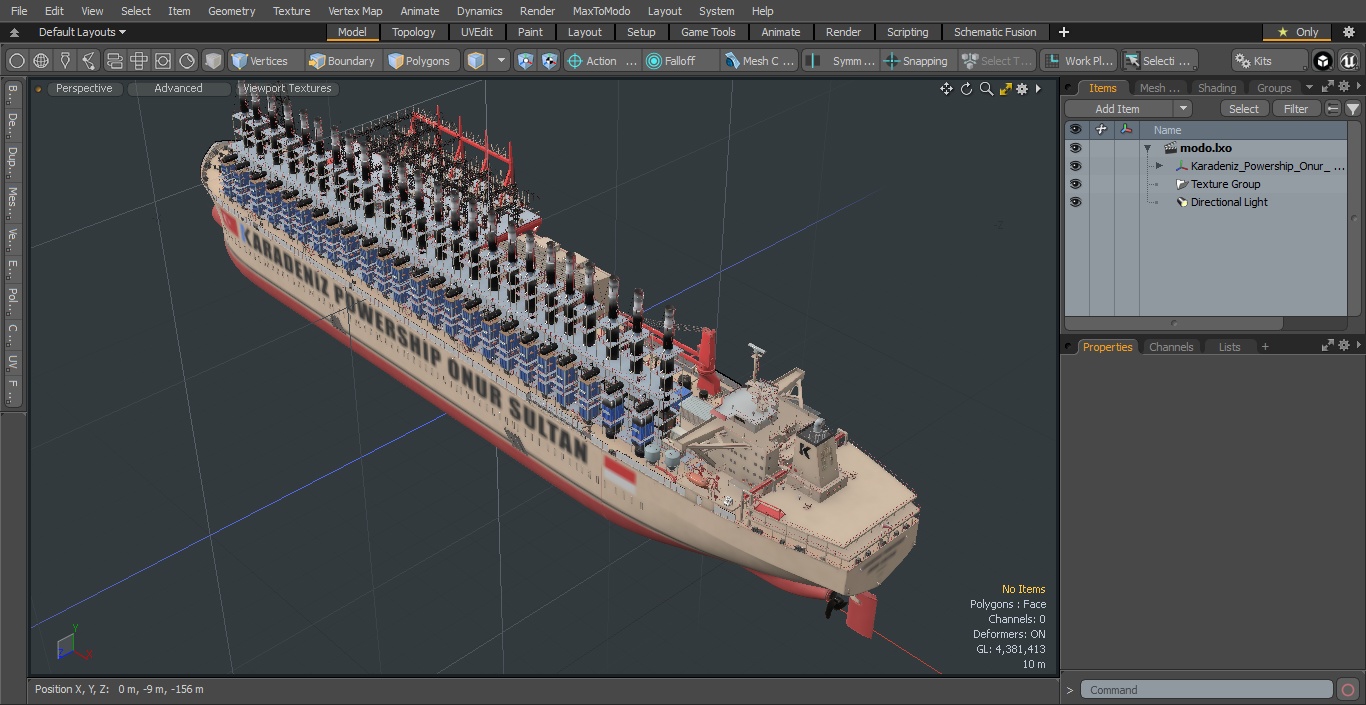Switch to the Channels tab
The height and width of the screenshot is (705, 1366).
point(1171,347)
